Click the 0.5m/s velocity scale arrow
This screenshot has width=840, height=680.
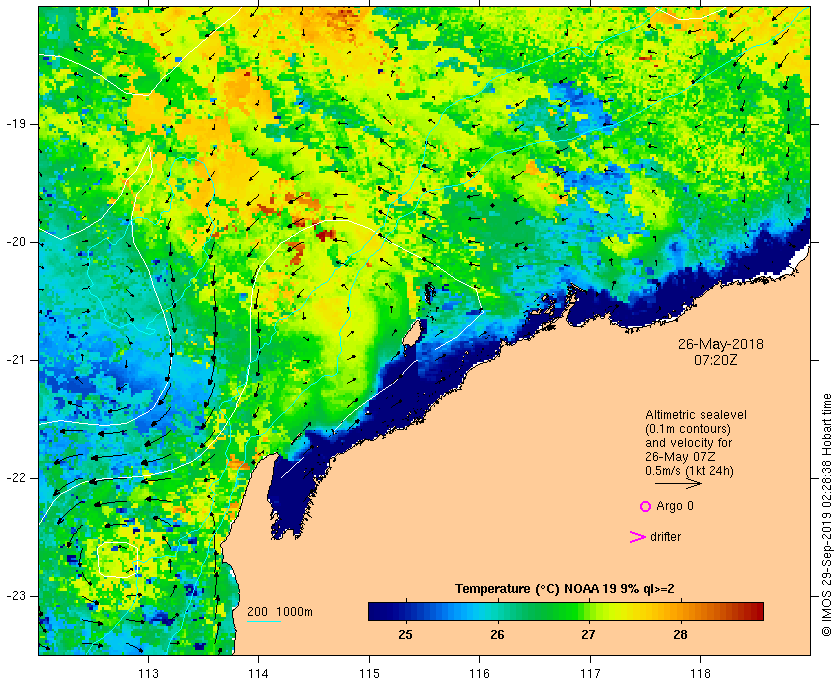click(678, 483)
